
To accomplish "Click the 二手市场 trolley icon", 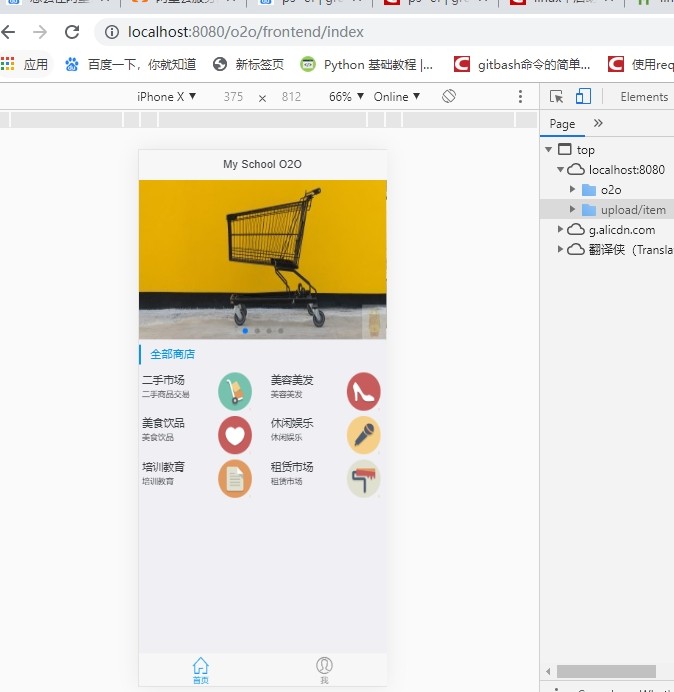I will click(235, 391).
